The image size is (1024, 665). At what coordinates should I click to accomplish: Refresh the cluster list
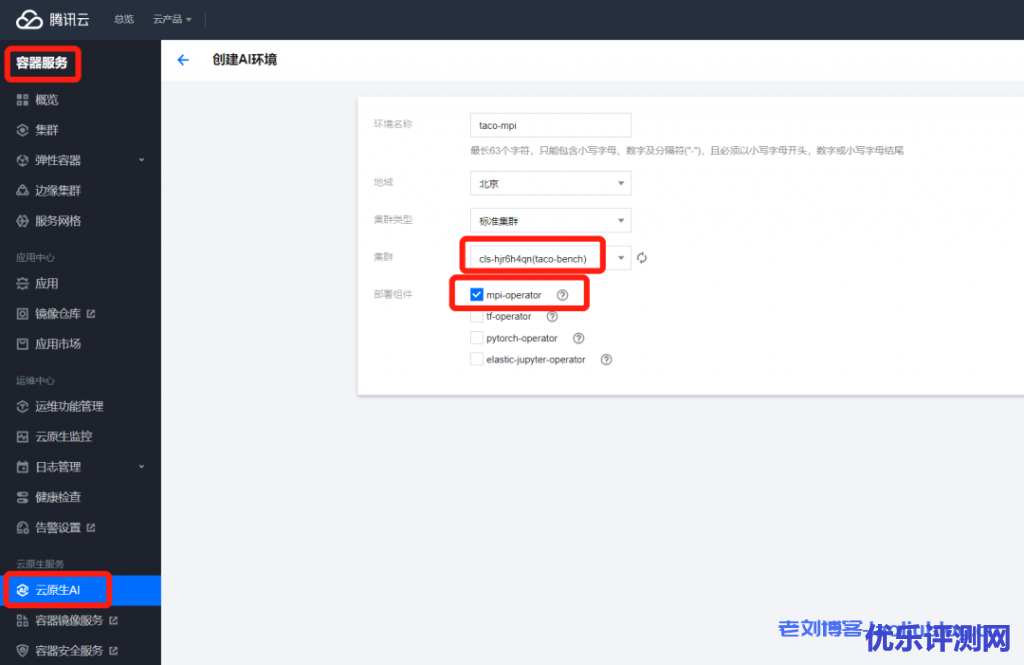(642, 258)
